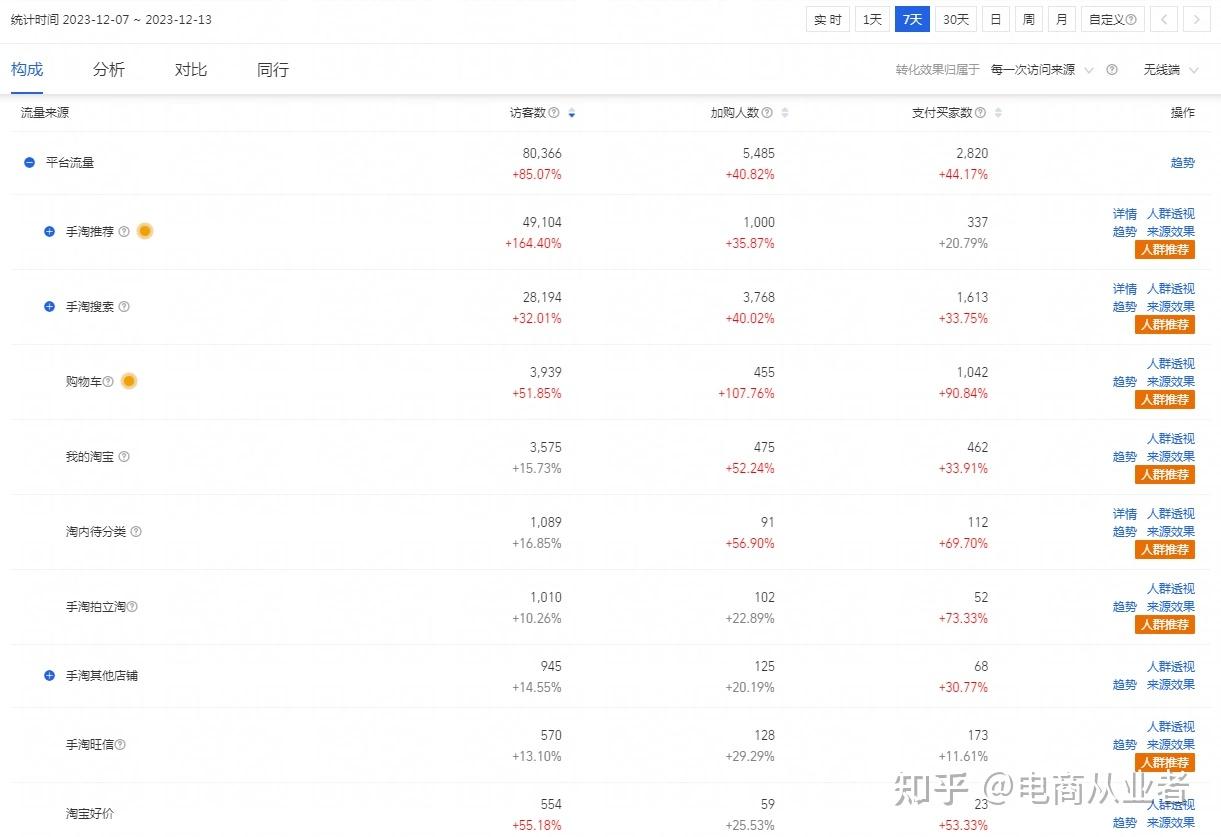Open 趋势 link for 平台流量
Screen dimensions: 1221x837
(x=1183, y=163)
